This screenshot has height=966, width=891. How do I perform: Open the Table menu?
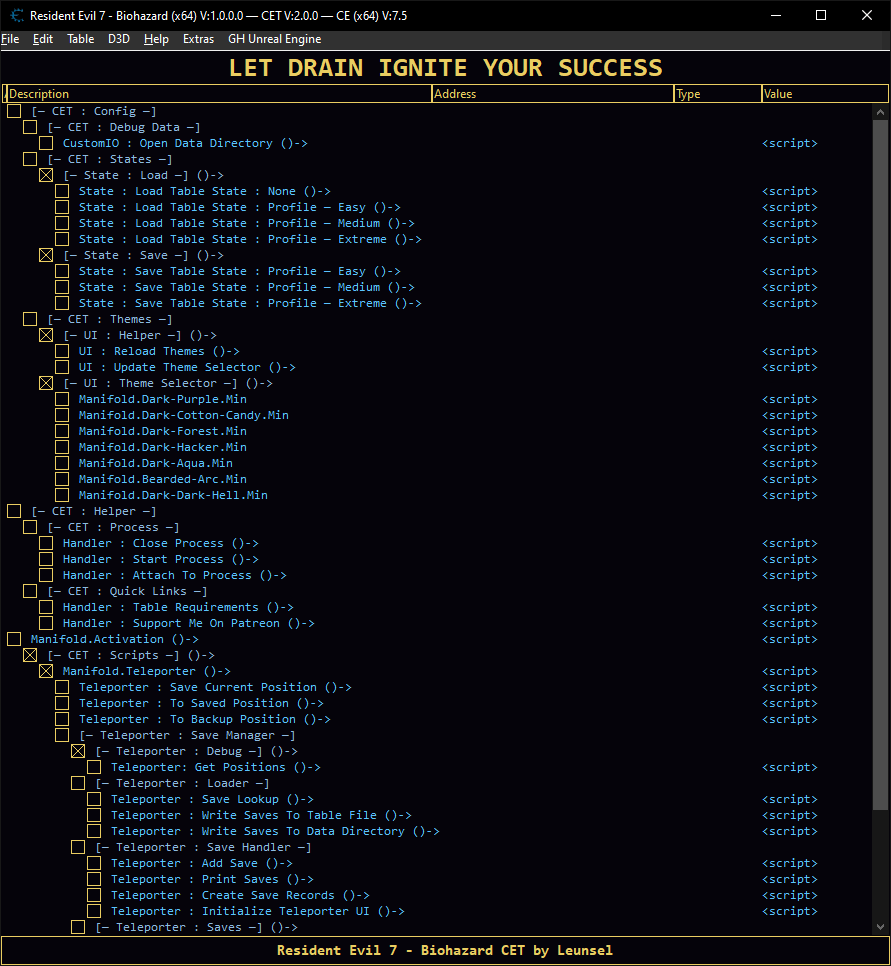click(81, 39)
